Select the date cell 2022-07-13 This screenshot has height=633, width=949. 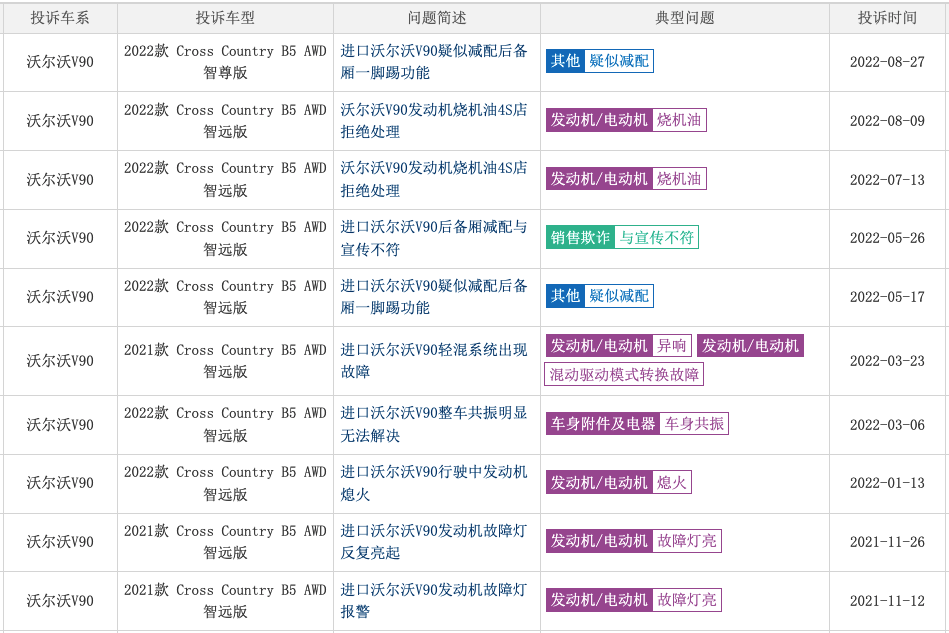coord(887,180)
